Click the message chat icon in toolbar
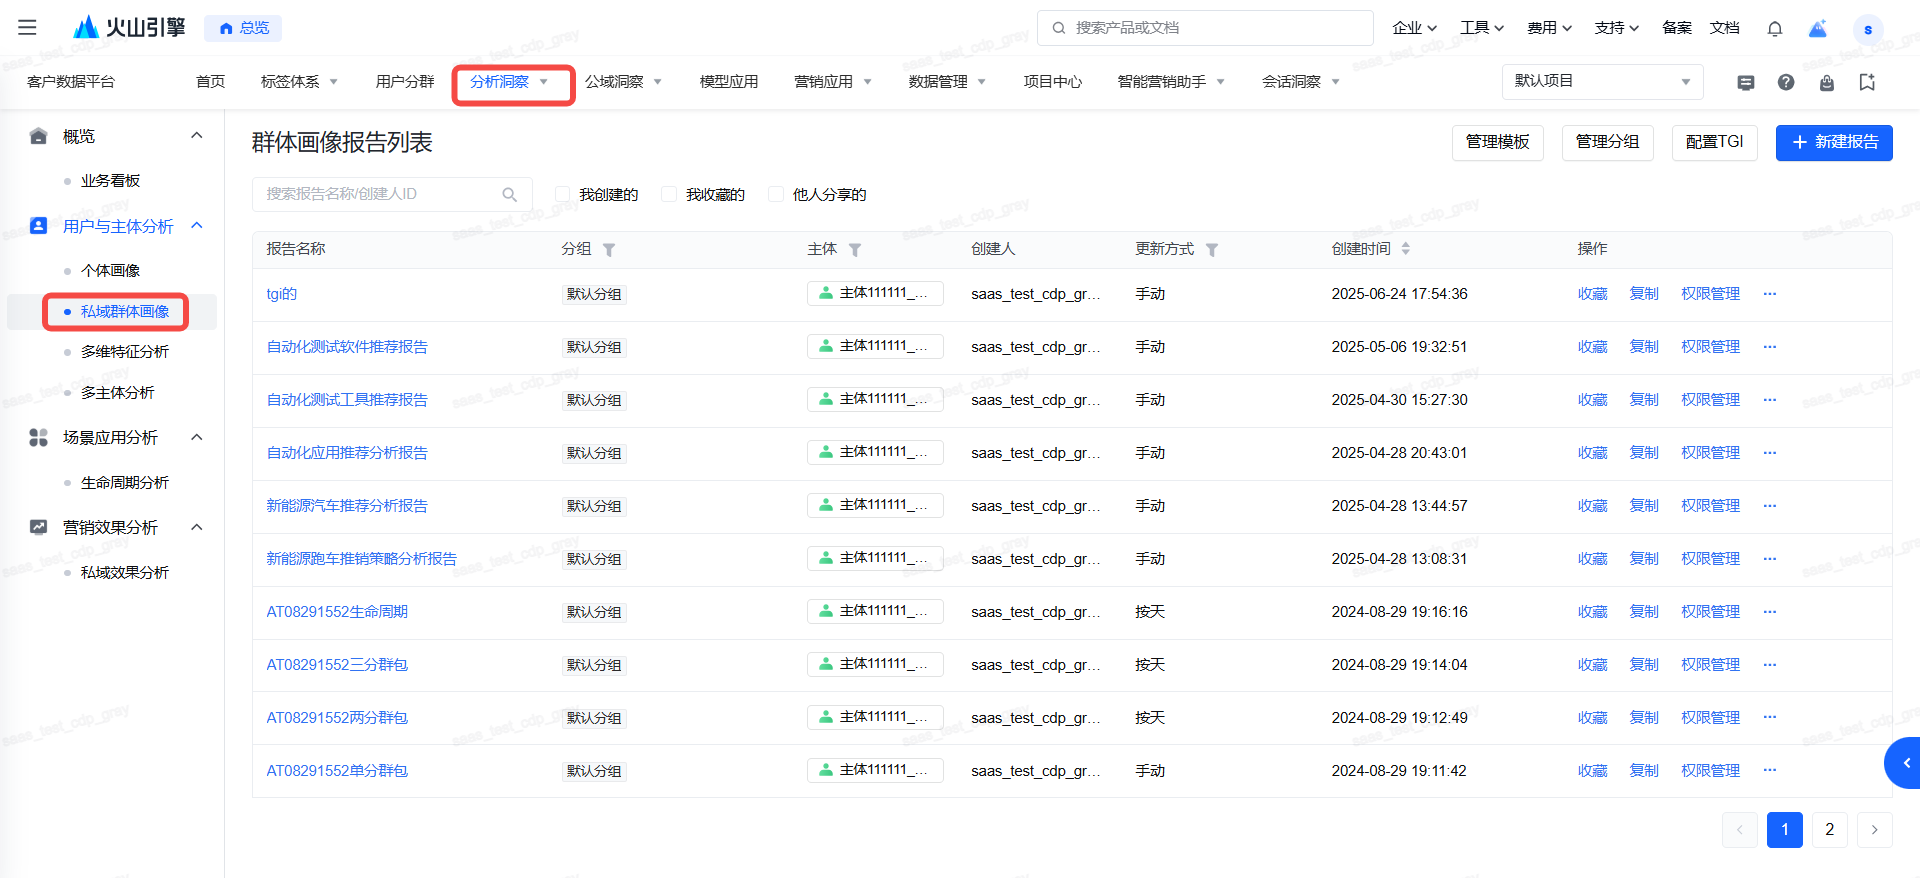This screenshot has width=1920, height=878. pyautogui.click(x=1745, y=82)
